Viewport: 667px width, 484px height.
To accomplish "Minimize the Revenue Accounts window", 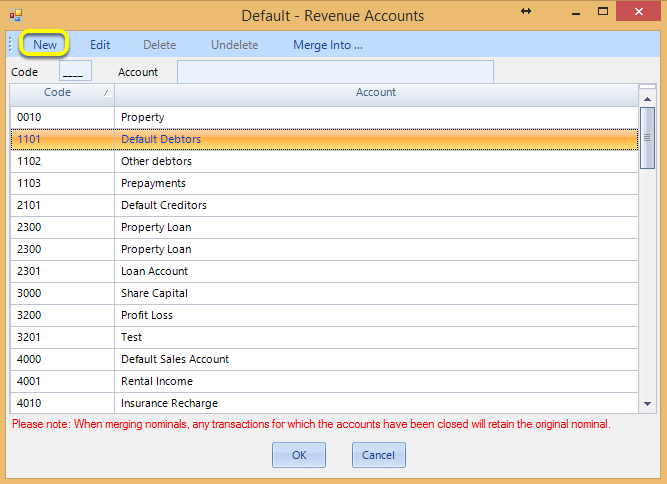I will pos(576,13).
